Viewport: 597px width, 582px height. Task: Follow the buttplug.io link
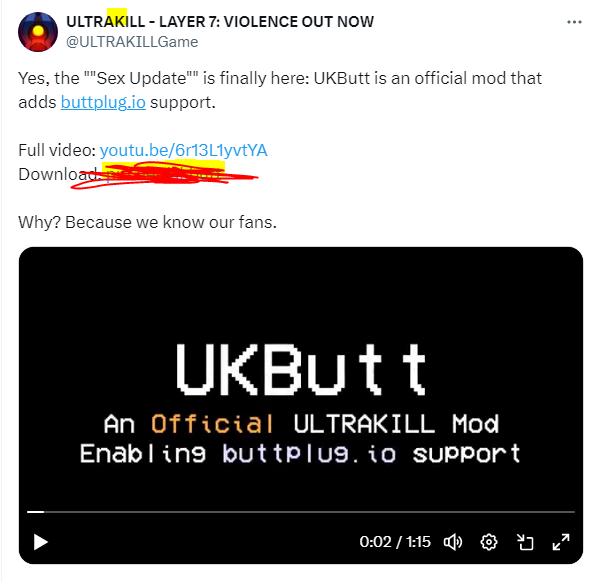(103, 102)
